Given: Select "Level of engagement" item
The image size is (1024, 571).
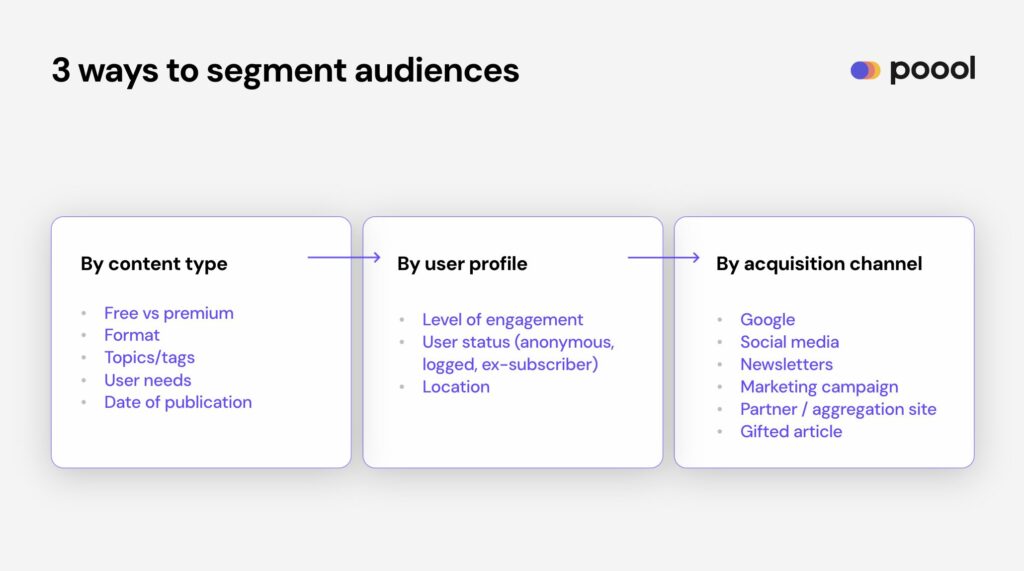Looking at the screenshot, I should pyautogui.click(x=502, y=320).
